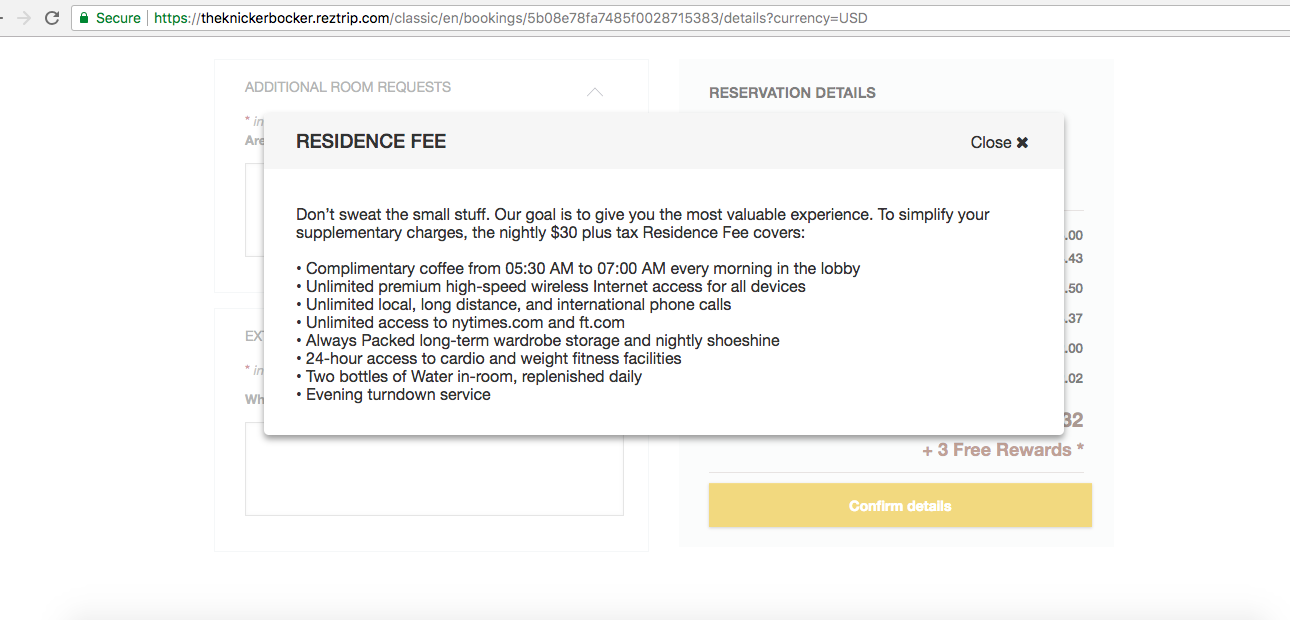Click the Confirm details button

(900, 506)
